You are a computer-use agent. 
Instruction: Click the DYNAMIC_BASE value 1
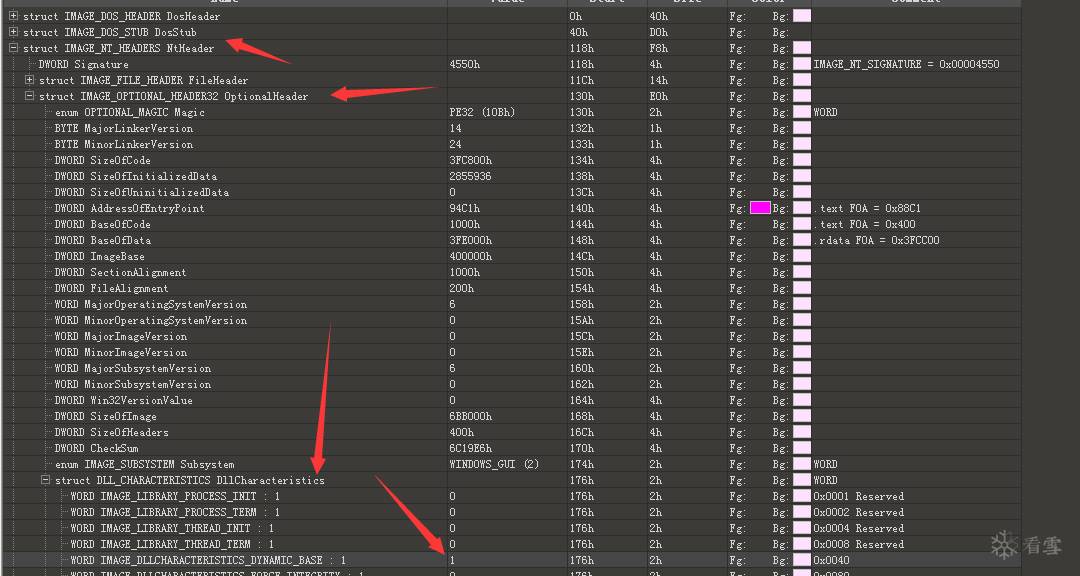pos(453,560)
